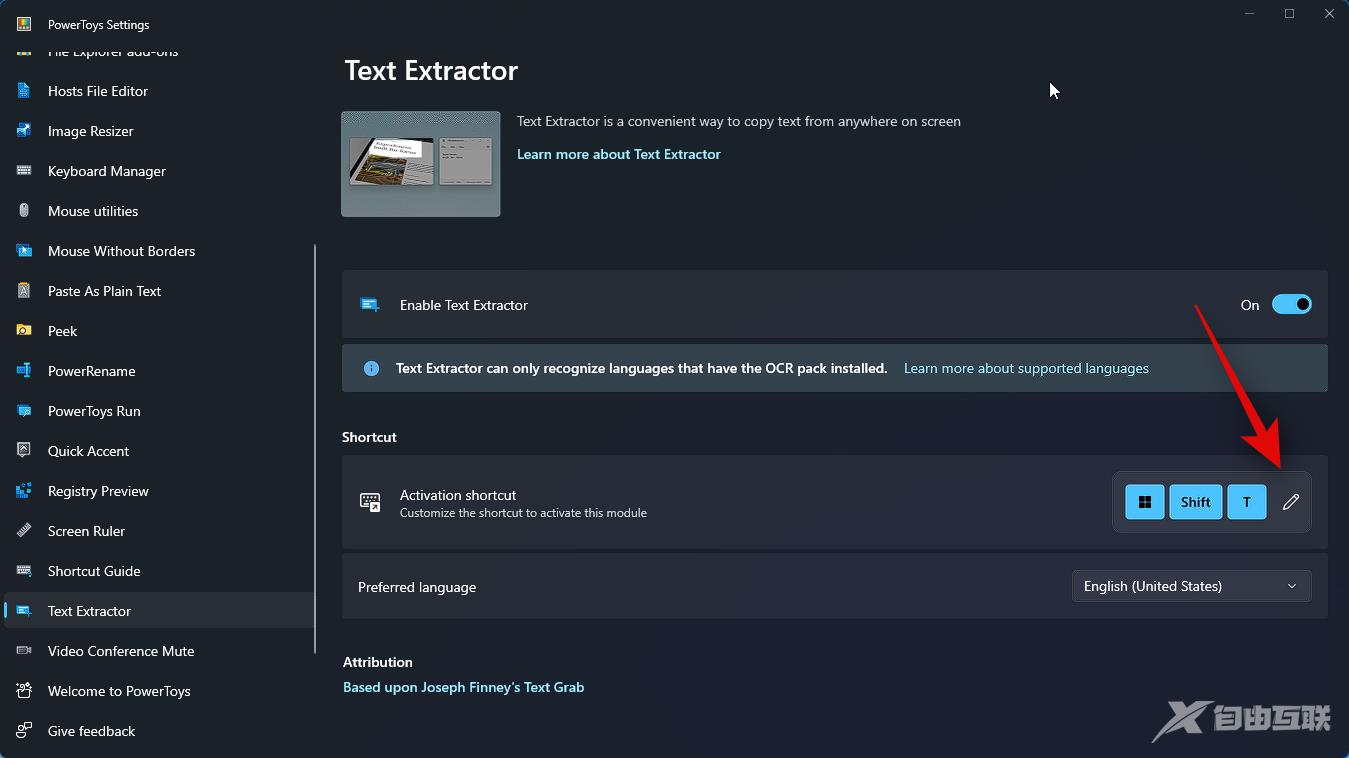
Task: Click the Peek sidebar icon
Action: pos(24,331)
